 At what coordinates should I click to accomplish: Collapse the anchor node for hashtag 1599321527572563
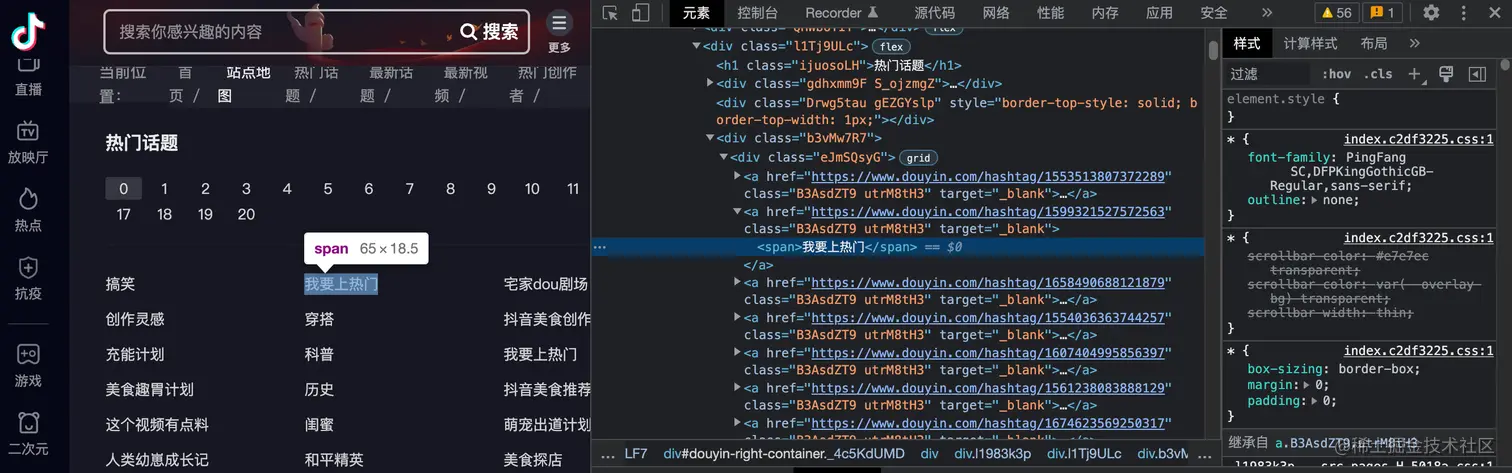(738, 212)
